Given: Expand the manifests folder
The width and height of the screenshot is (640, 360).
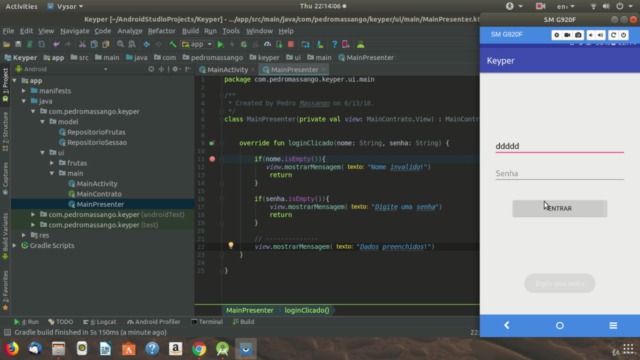Looking at the screenshot, I should coord(24,91).
